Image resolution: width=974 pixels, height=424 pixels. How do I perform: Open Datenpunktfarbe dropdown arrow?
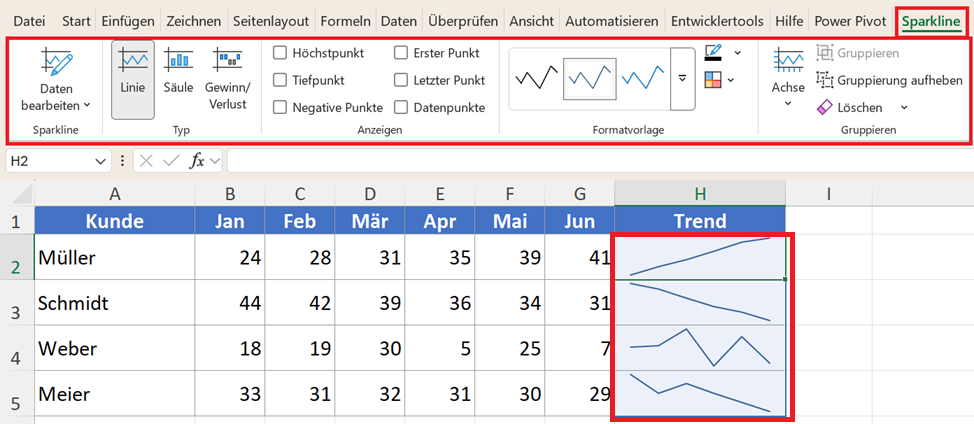coord(731,79)
